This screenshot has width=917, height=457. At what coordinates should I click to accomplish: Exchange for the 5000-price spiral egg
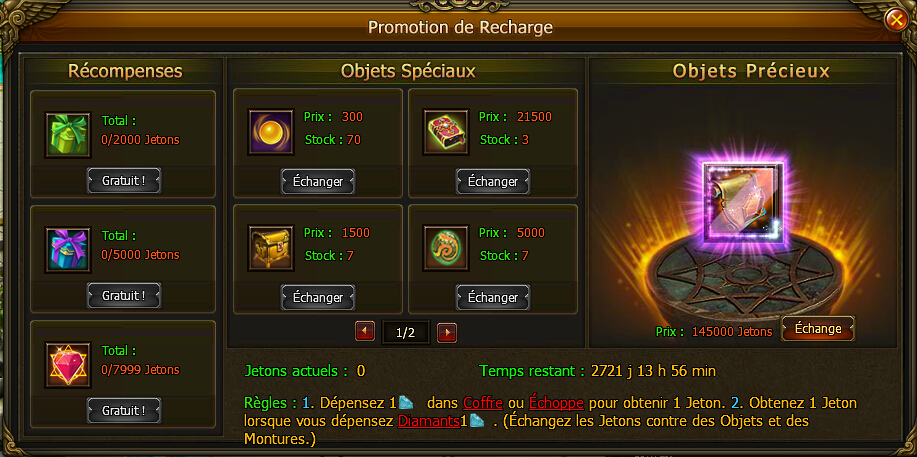(493, 297)
